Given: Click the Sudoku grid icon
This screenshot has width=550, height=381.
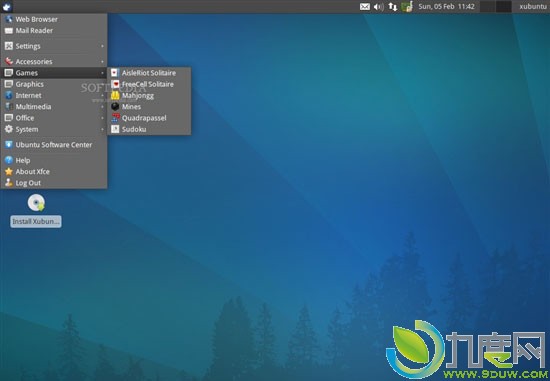Looking at the screenshot, I should pyautogui.click(x=115, y=129).
